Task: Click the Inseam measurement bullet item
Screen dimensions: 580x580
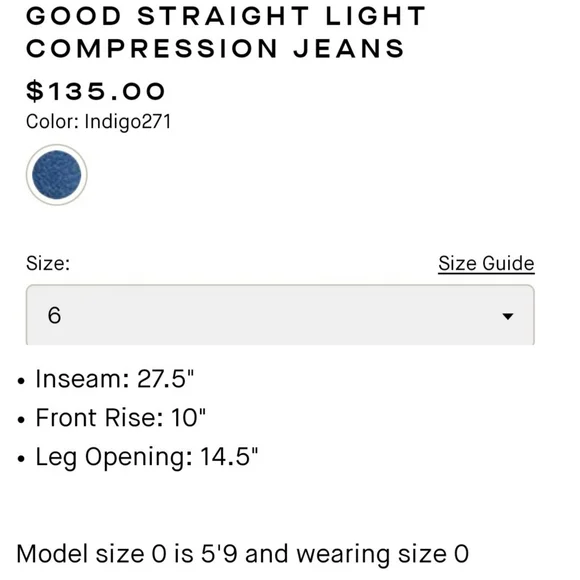Action: (105, 379)
